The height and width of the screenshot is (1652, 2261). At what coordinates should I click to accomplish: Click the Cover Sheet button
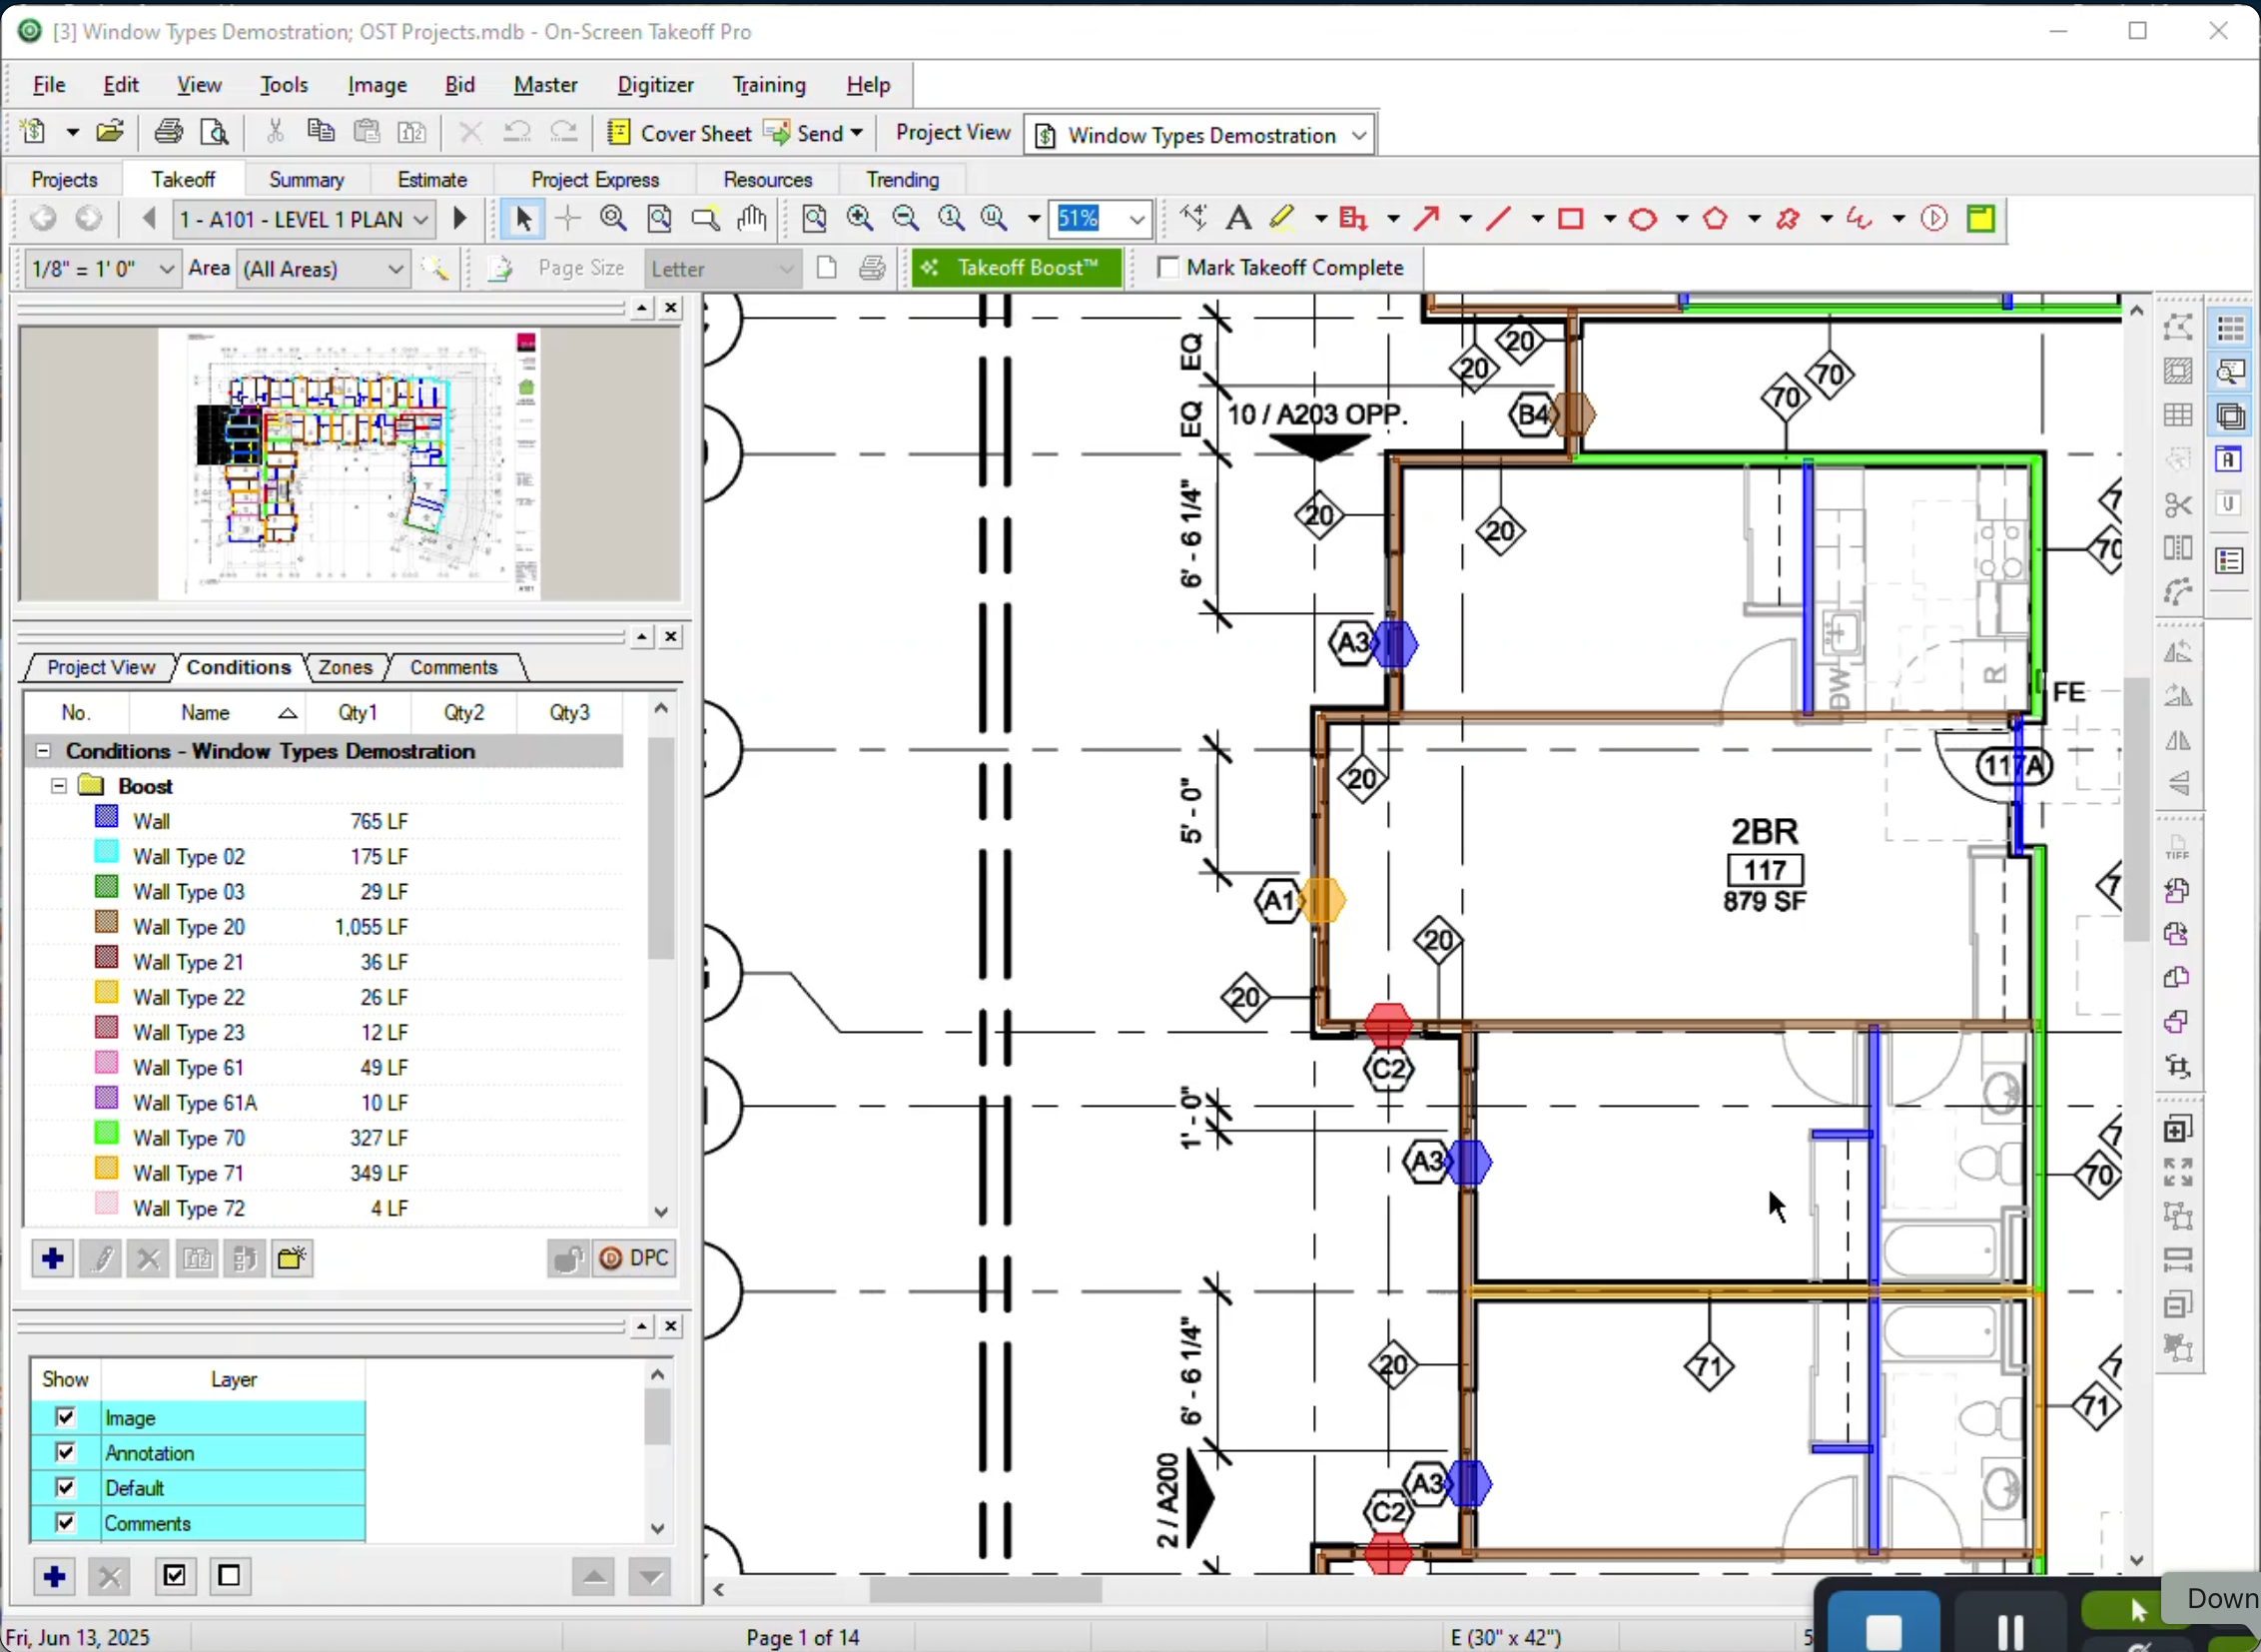tap(679, 133)
